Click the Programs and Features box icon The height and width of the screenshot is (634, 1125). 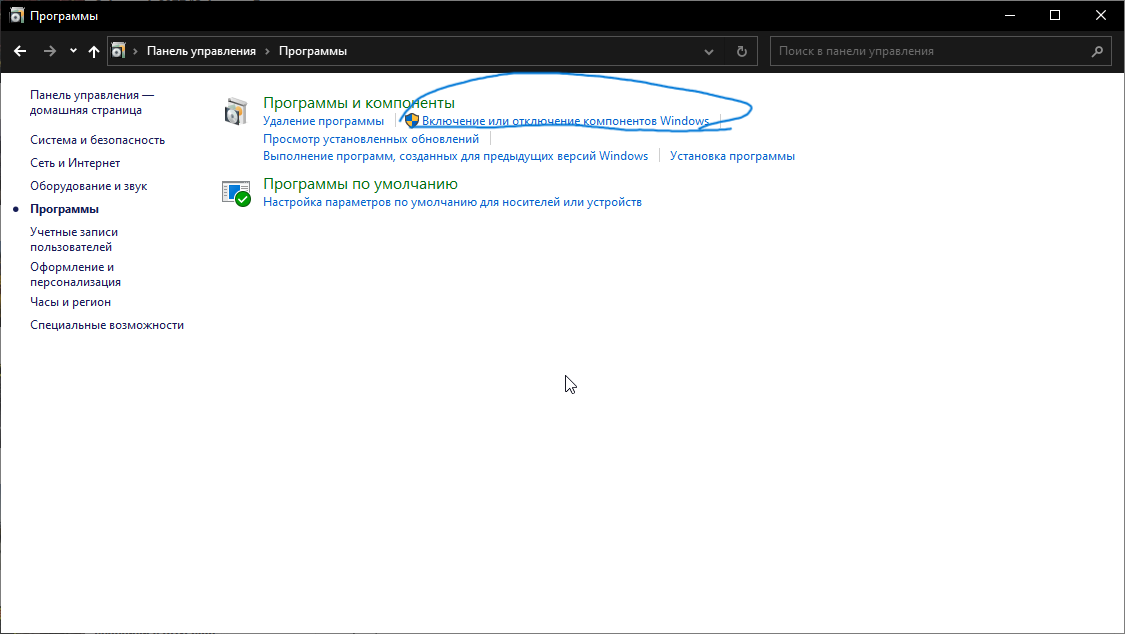click(x=235, y=112)
